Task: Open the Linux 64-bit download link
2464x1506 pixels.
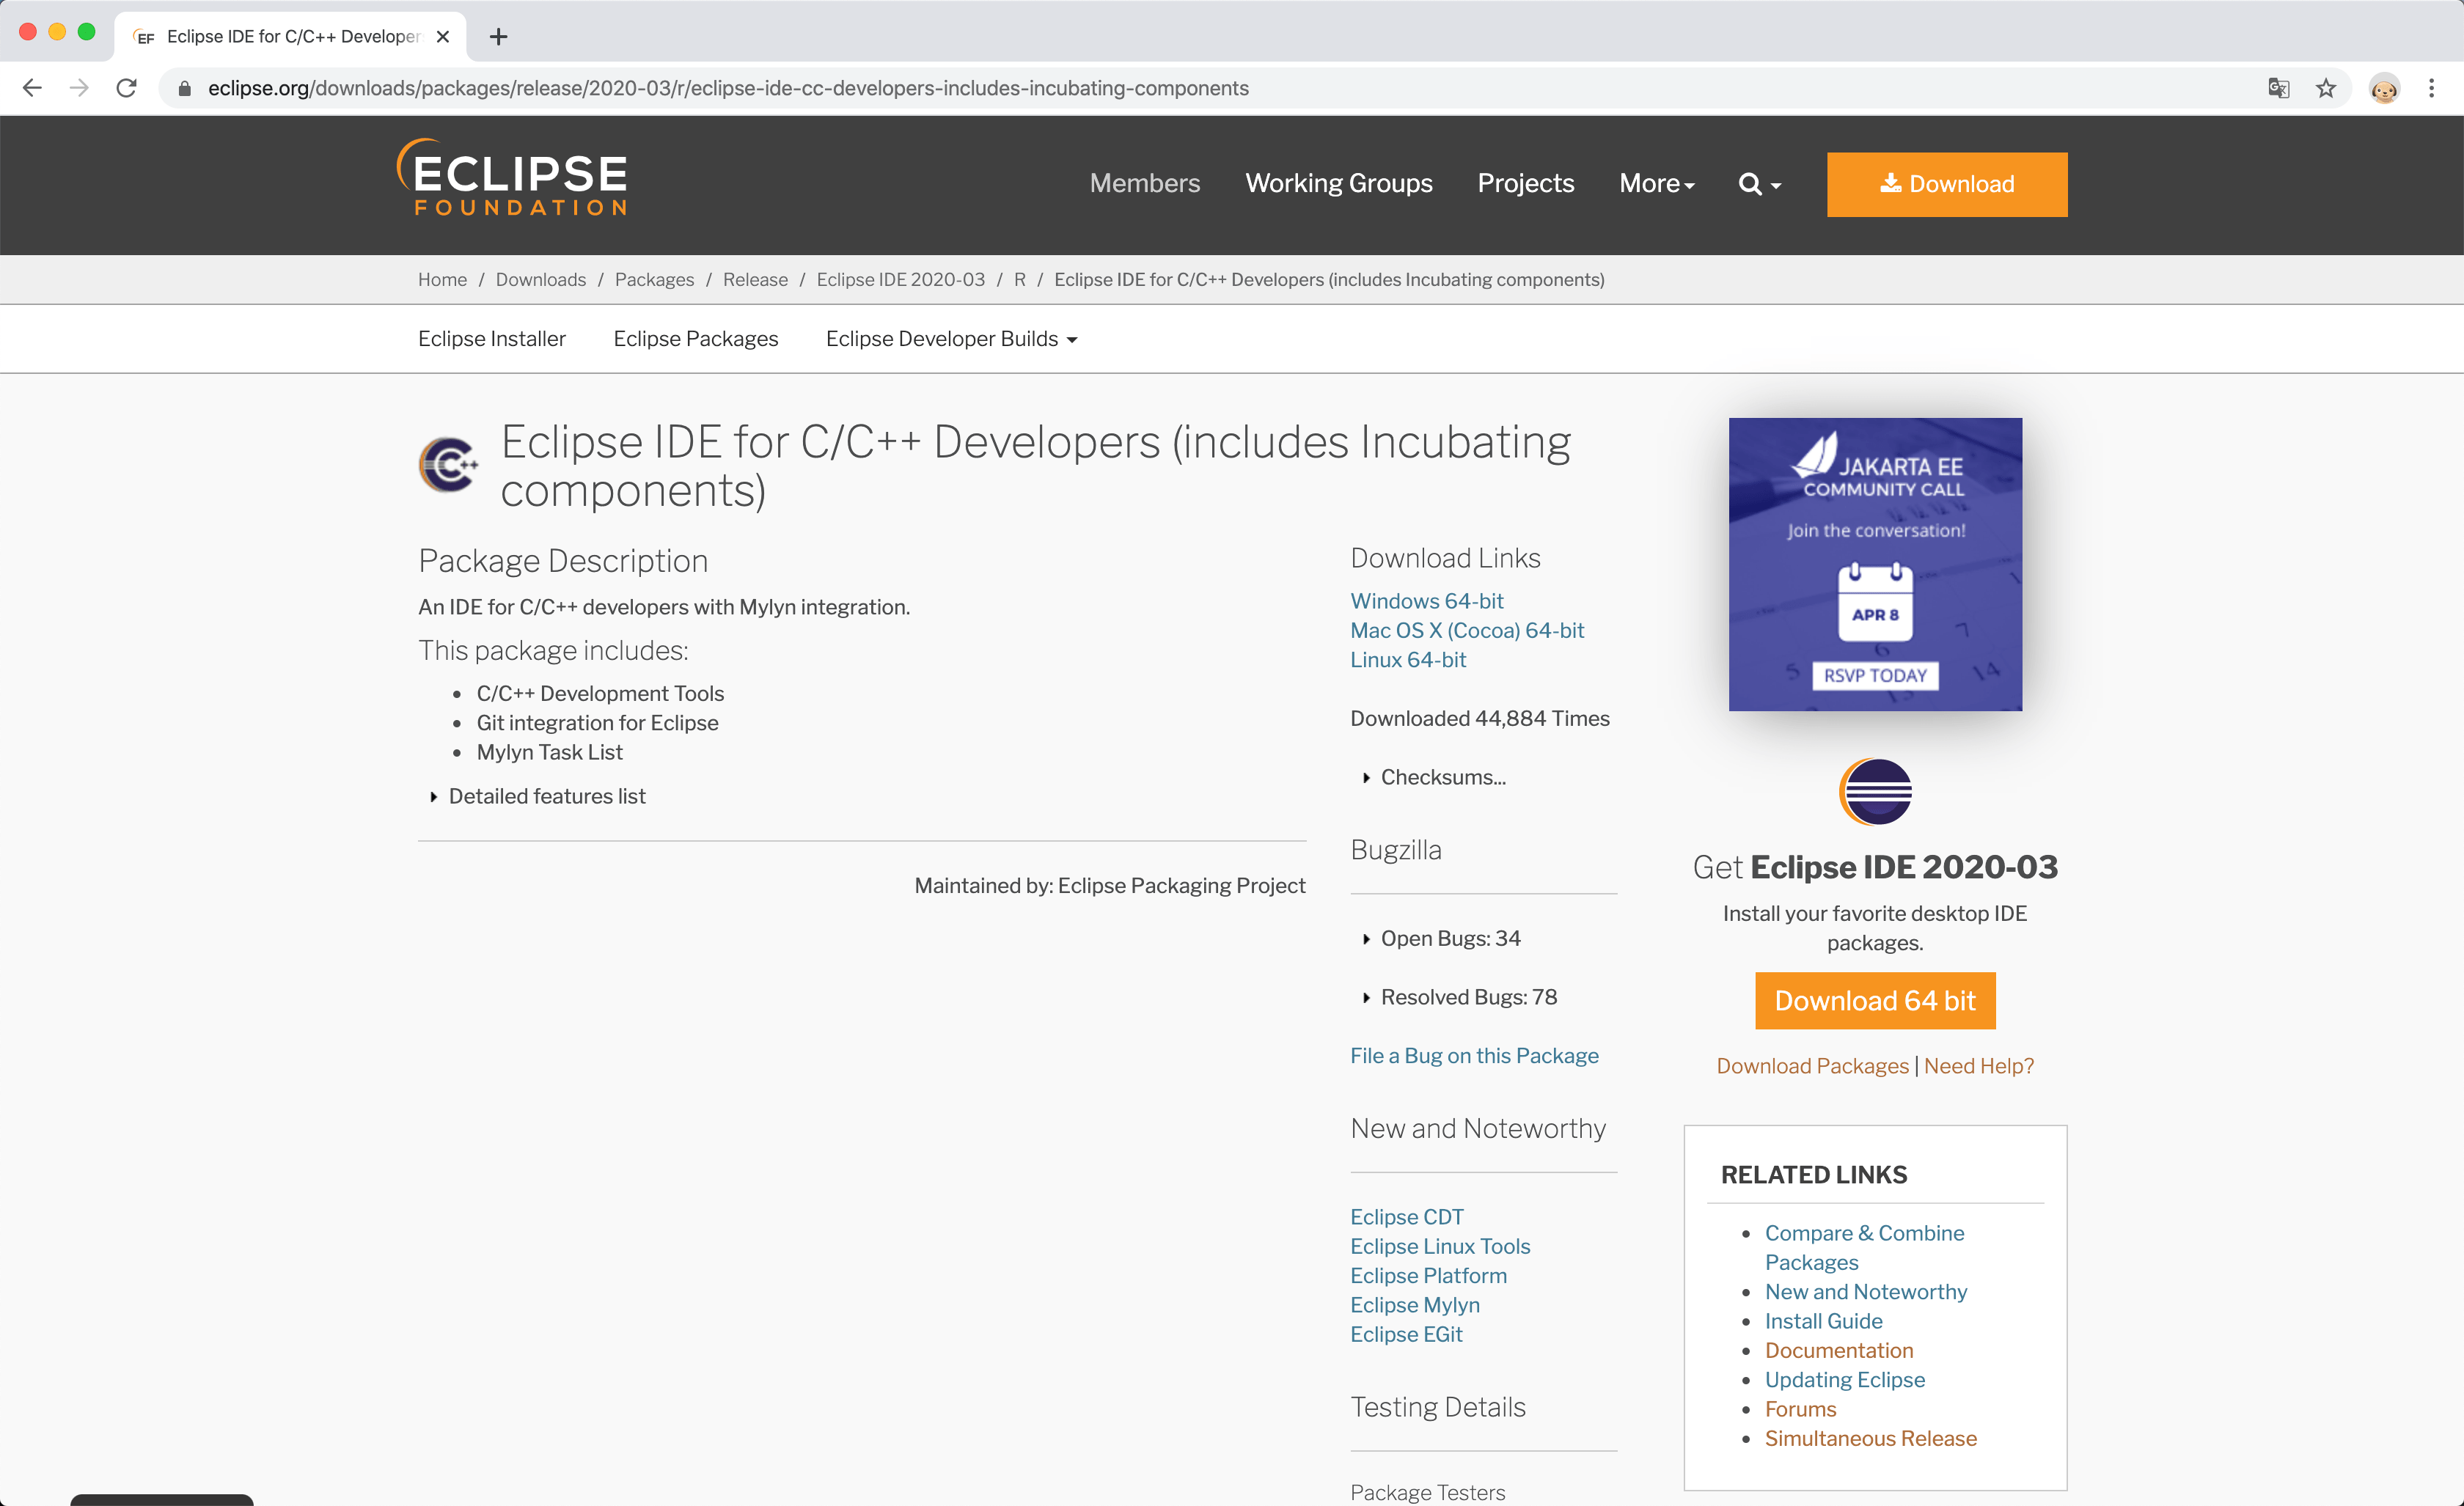Action: pos(1408,660)
